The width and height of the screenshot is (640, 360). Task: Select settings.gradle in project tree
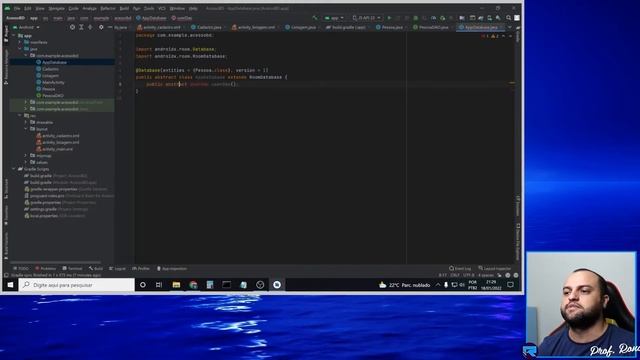point(43,209)
